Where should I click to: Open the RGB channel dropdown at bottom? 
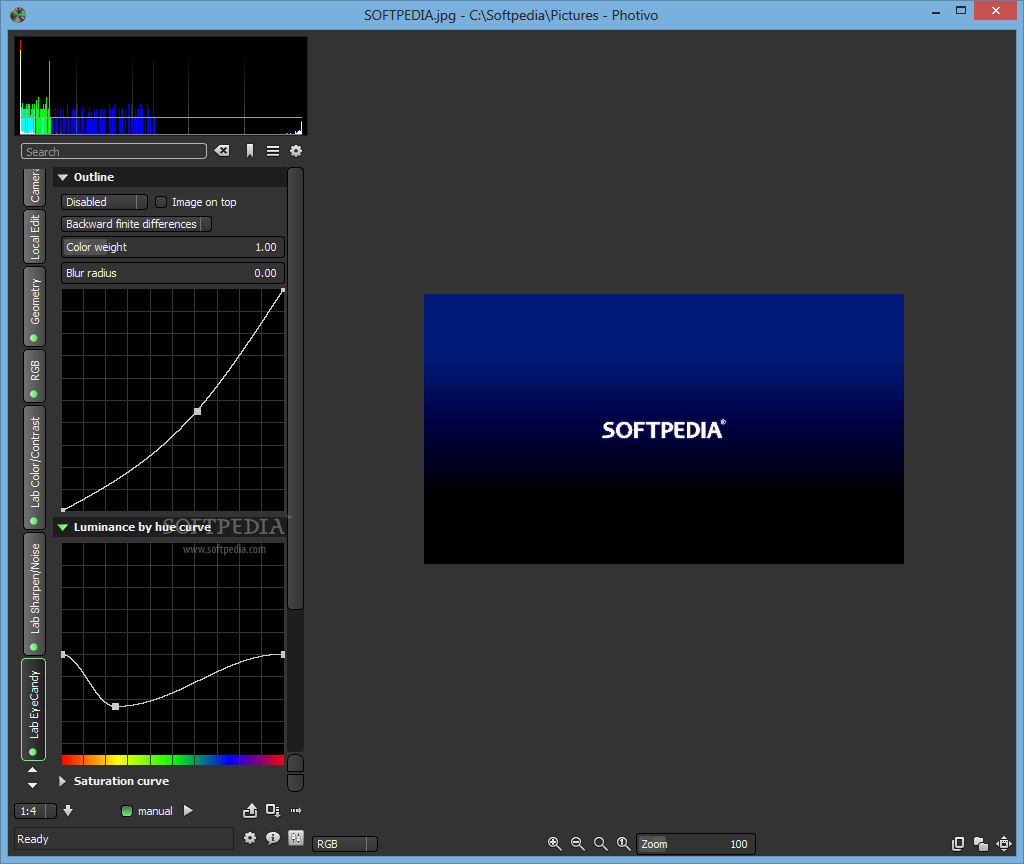(345, 844)
